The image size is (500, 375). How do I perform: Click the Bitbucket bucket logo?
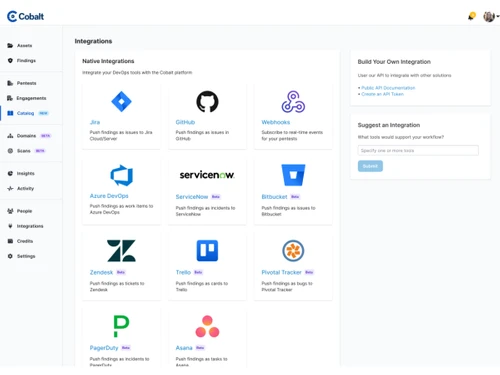click(x=293, y=175)
